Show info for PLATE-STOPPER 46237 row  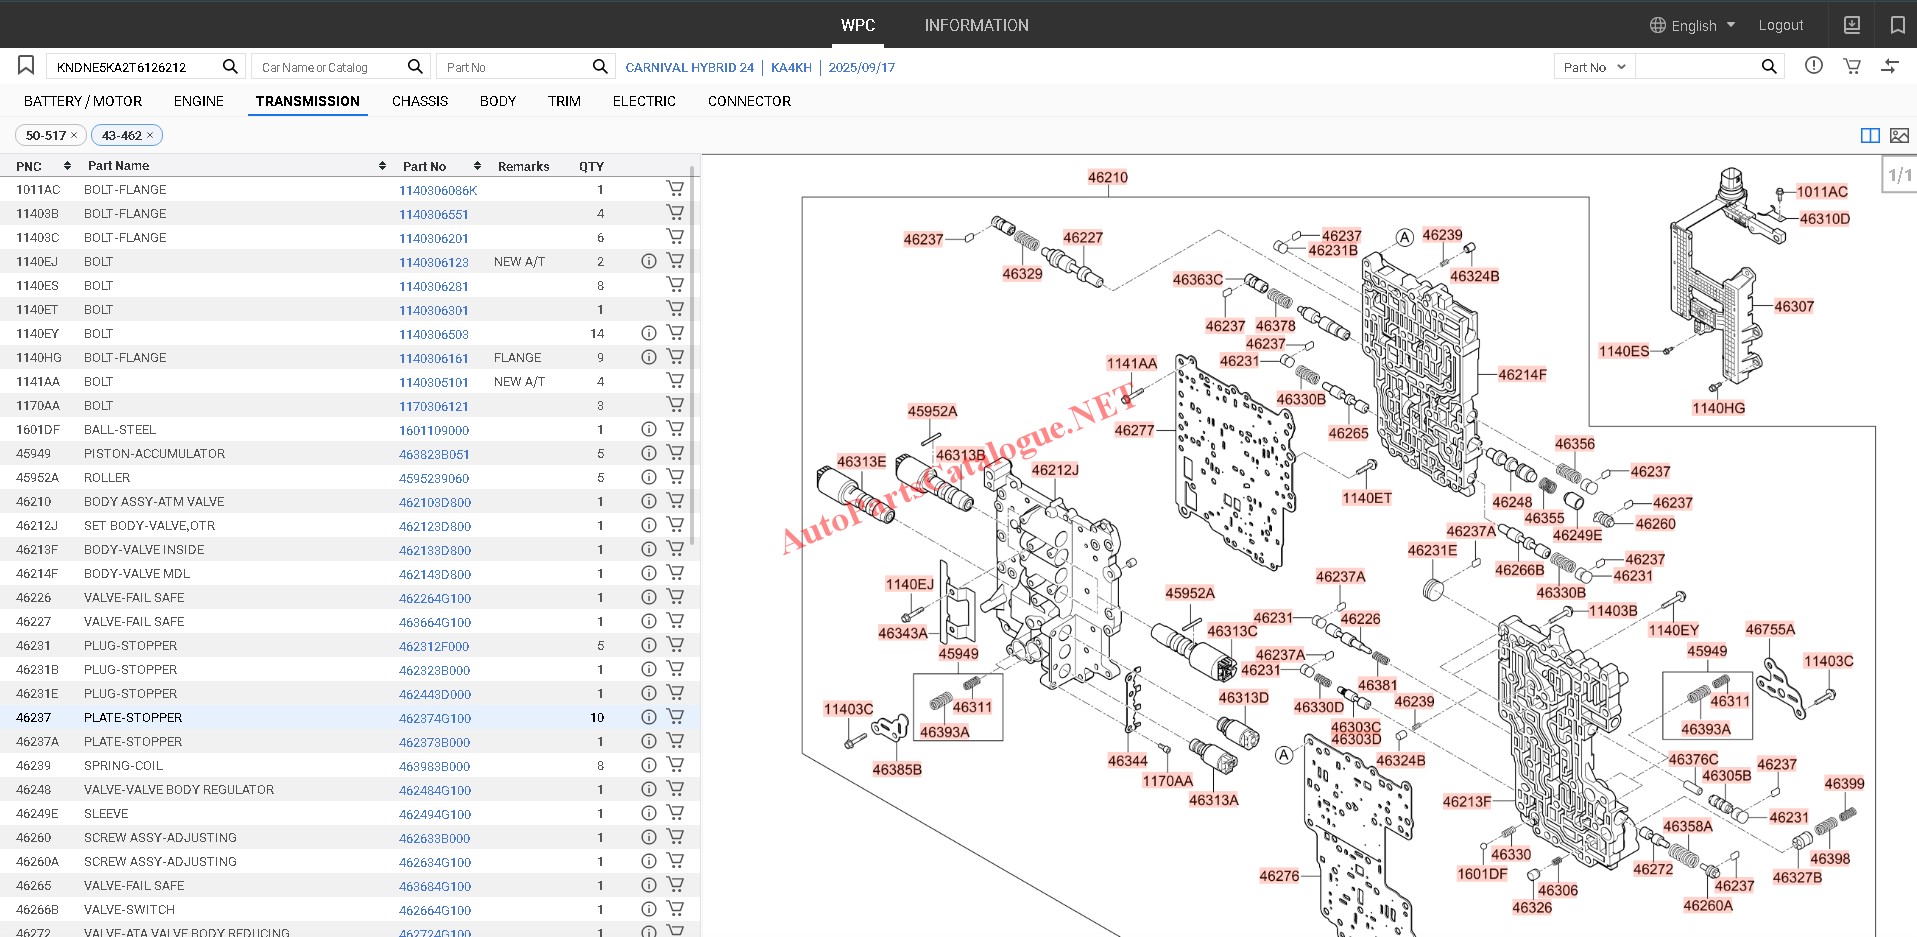(x=649, y=717)
